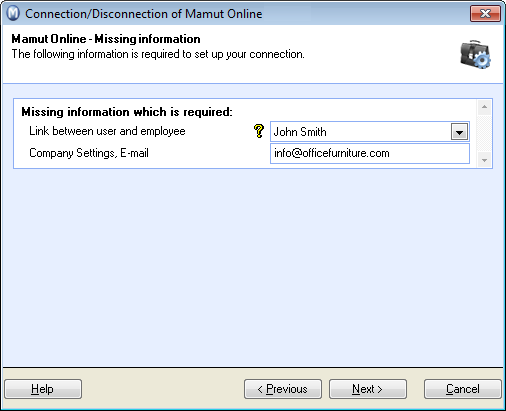
Task: Open Help for this wizard
Action: tap(43, 389)
